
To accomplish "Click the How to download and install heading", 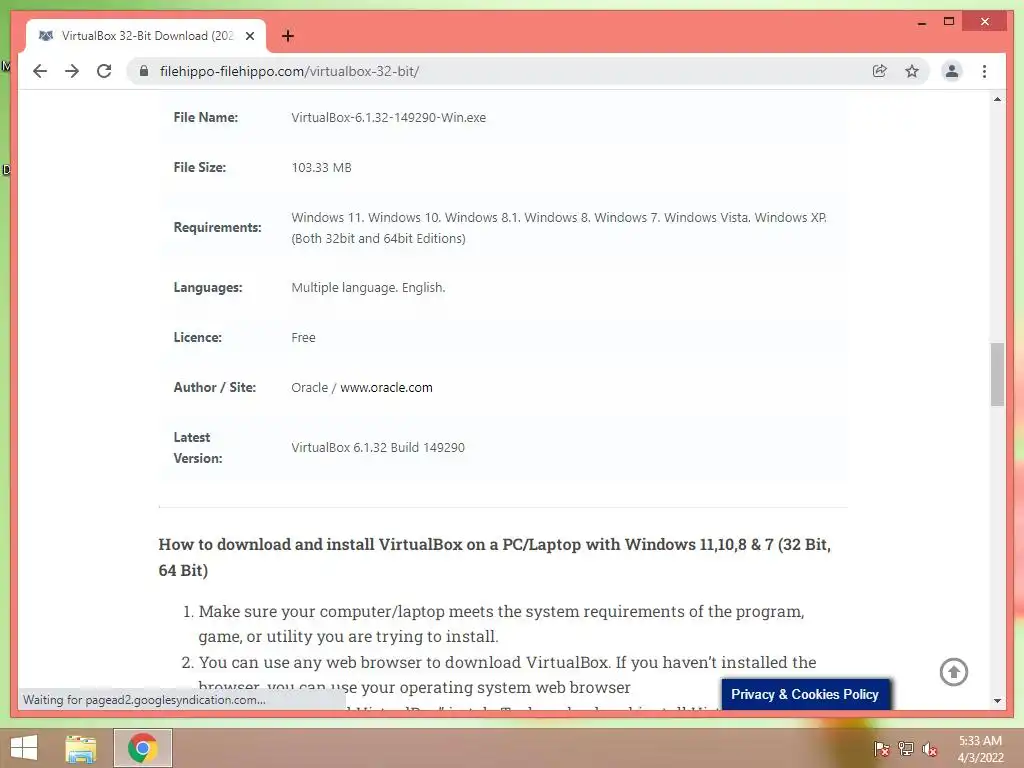I will pyautogui.click(x=494, y=557).
